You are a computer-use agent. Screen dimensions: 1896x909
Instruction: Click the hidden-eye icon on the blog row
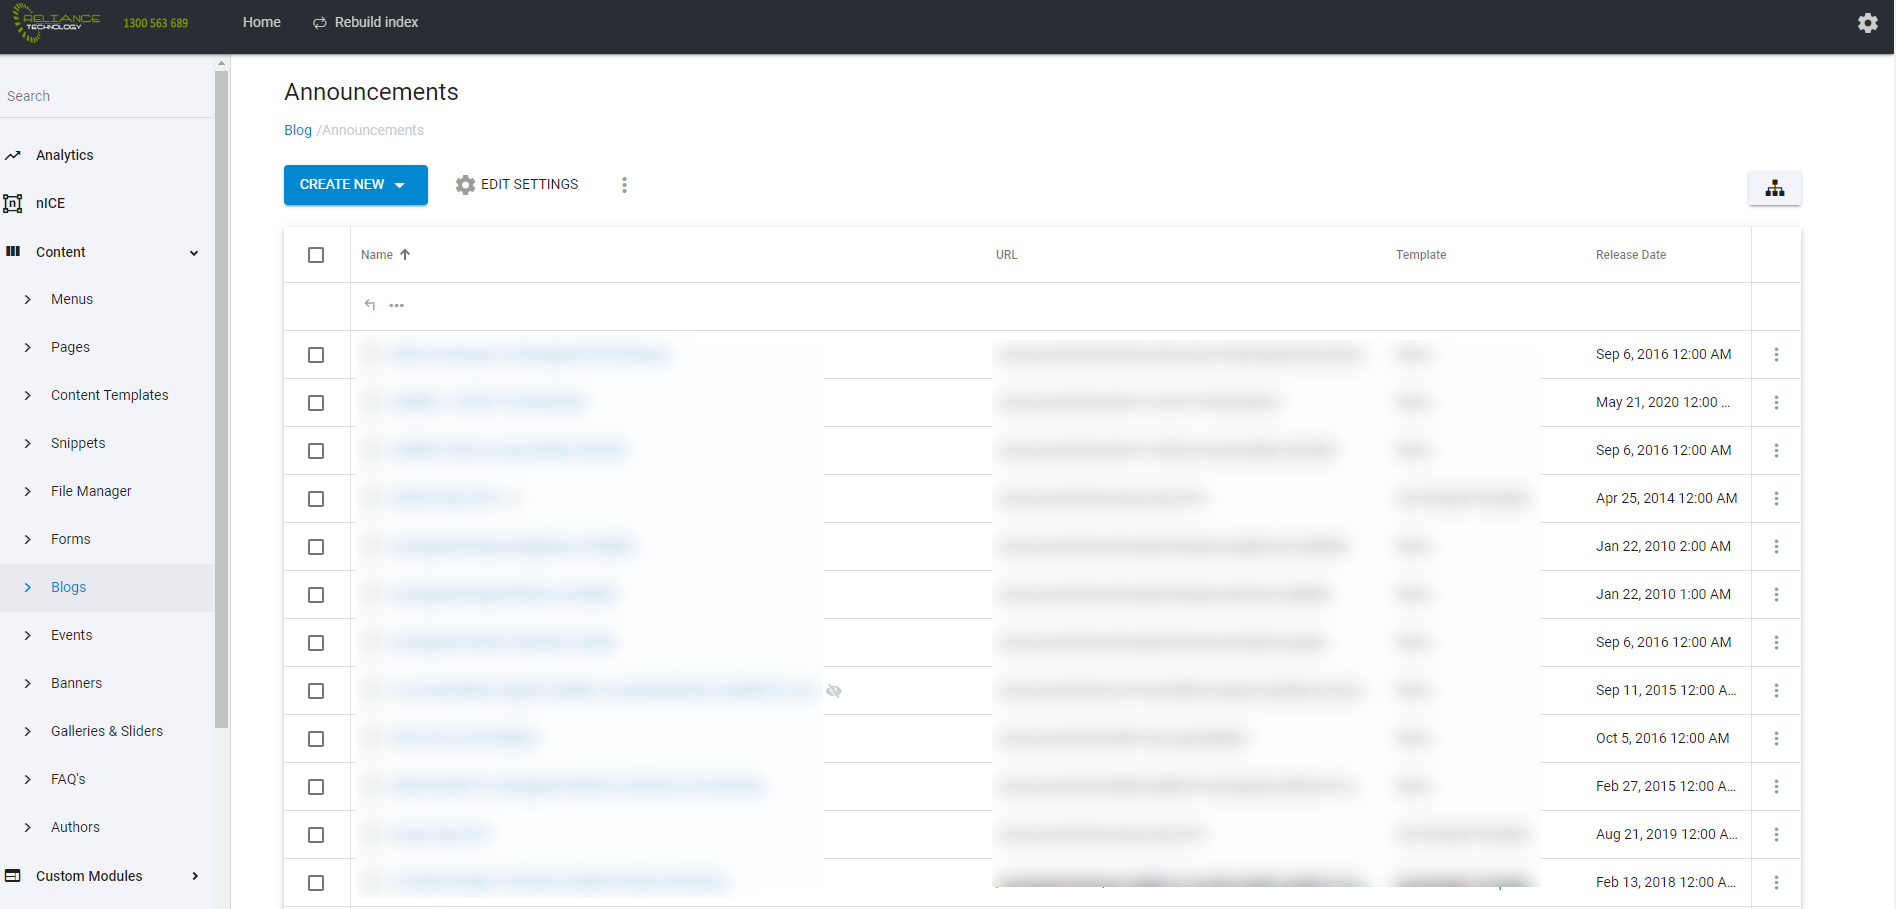click(x=834, y=691)
